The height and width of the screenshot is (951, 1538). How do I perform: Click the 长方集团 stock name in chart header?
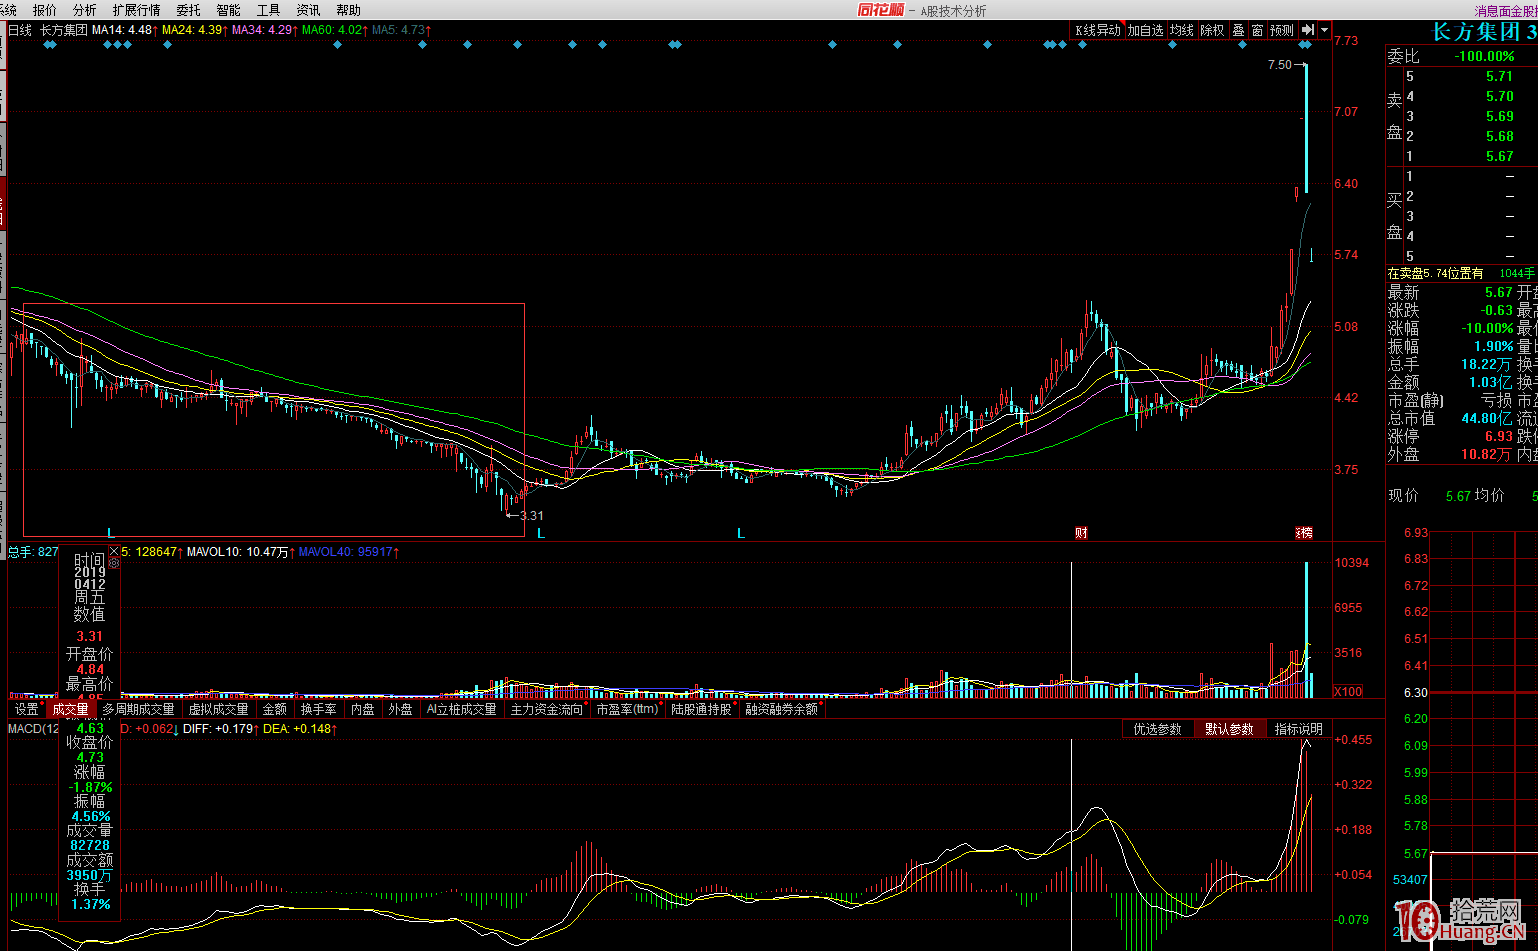coord(64,30)
